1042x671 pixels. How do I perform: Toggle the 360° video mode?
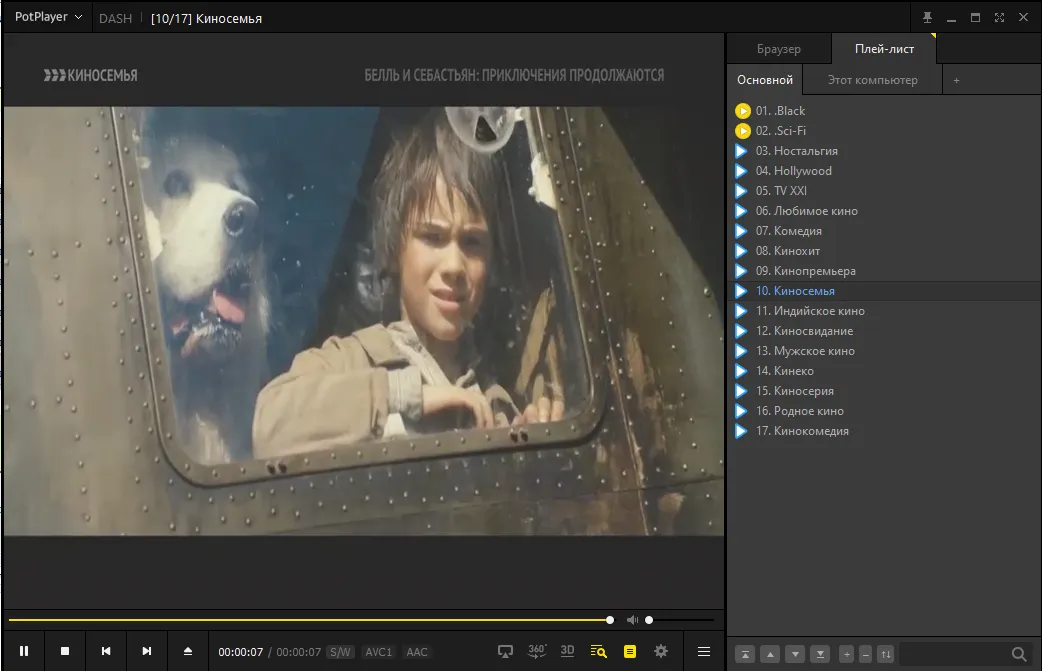click(536, 651)
